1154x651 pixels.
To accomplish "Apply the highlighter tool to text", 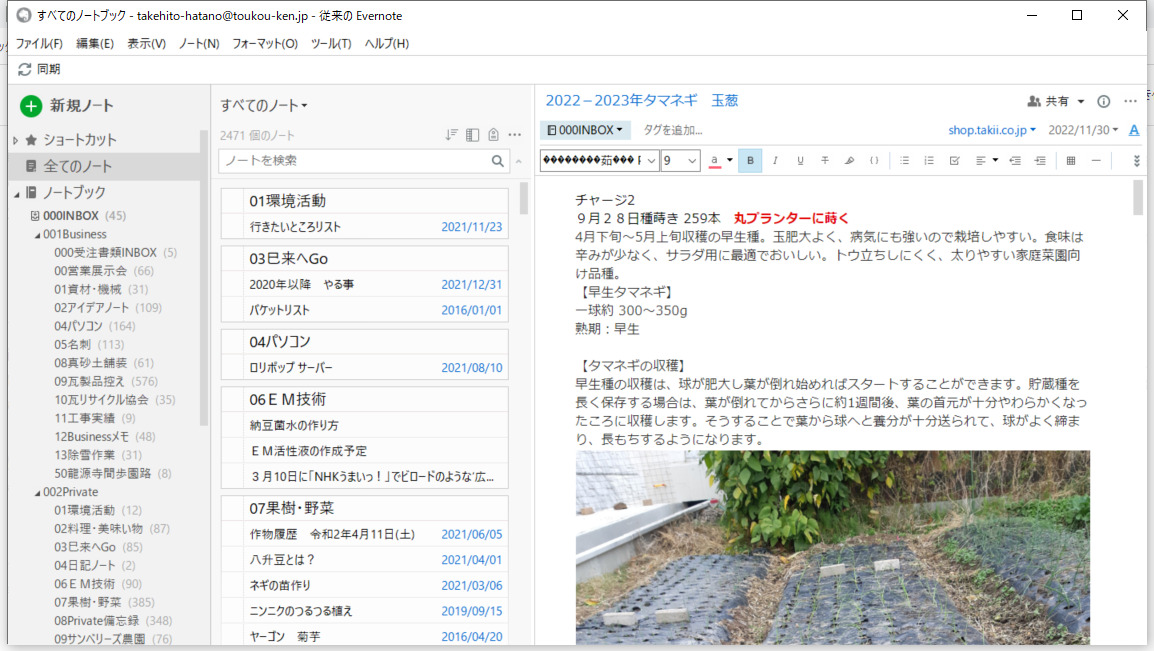I will pyautogui.click(x=850, y=160).
